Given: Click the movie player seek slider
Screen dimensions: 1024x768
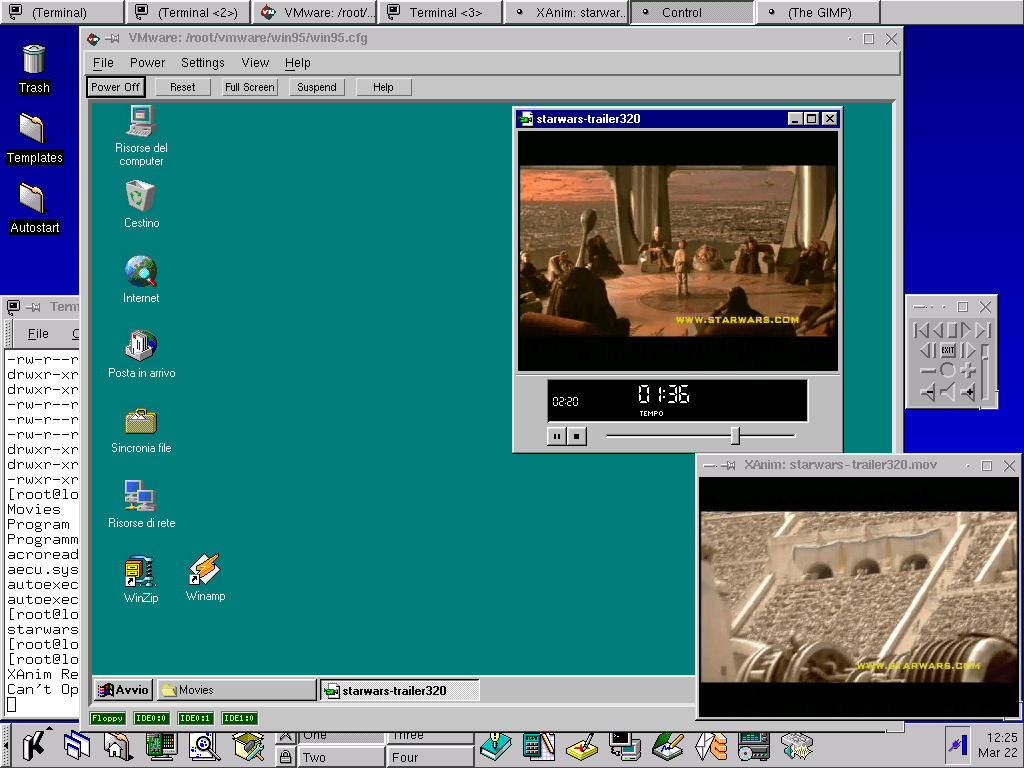Looking at the screenshot, I should click(735, 436).
